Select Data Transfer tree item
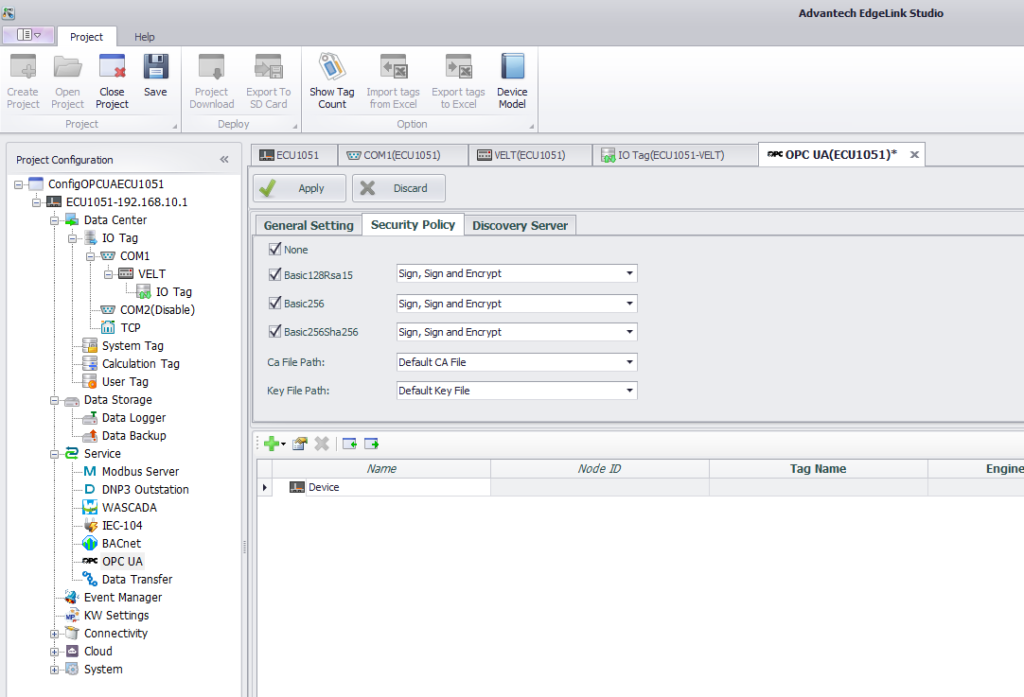Screen dimensions: 1024x697 pyautogui.click(x=136, y=579)
